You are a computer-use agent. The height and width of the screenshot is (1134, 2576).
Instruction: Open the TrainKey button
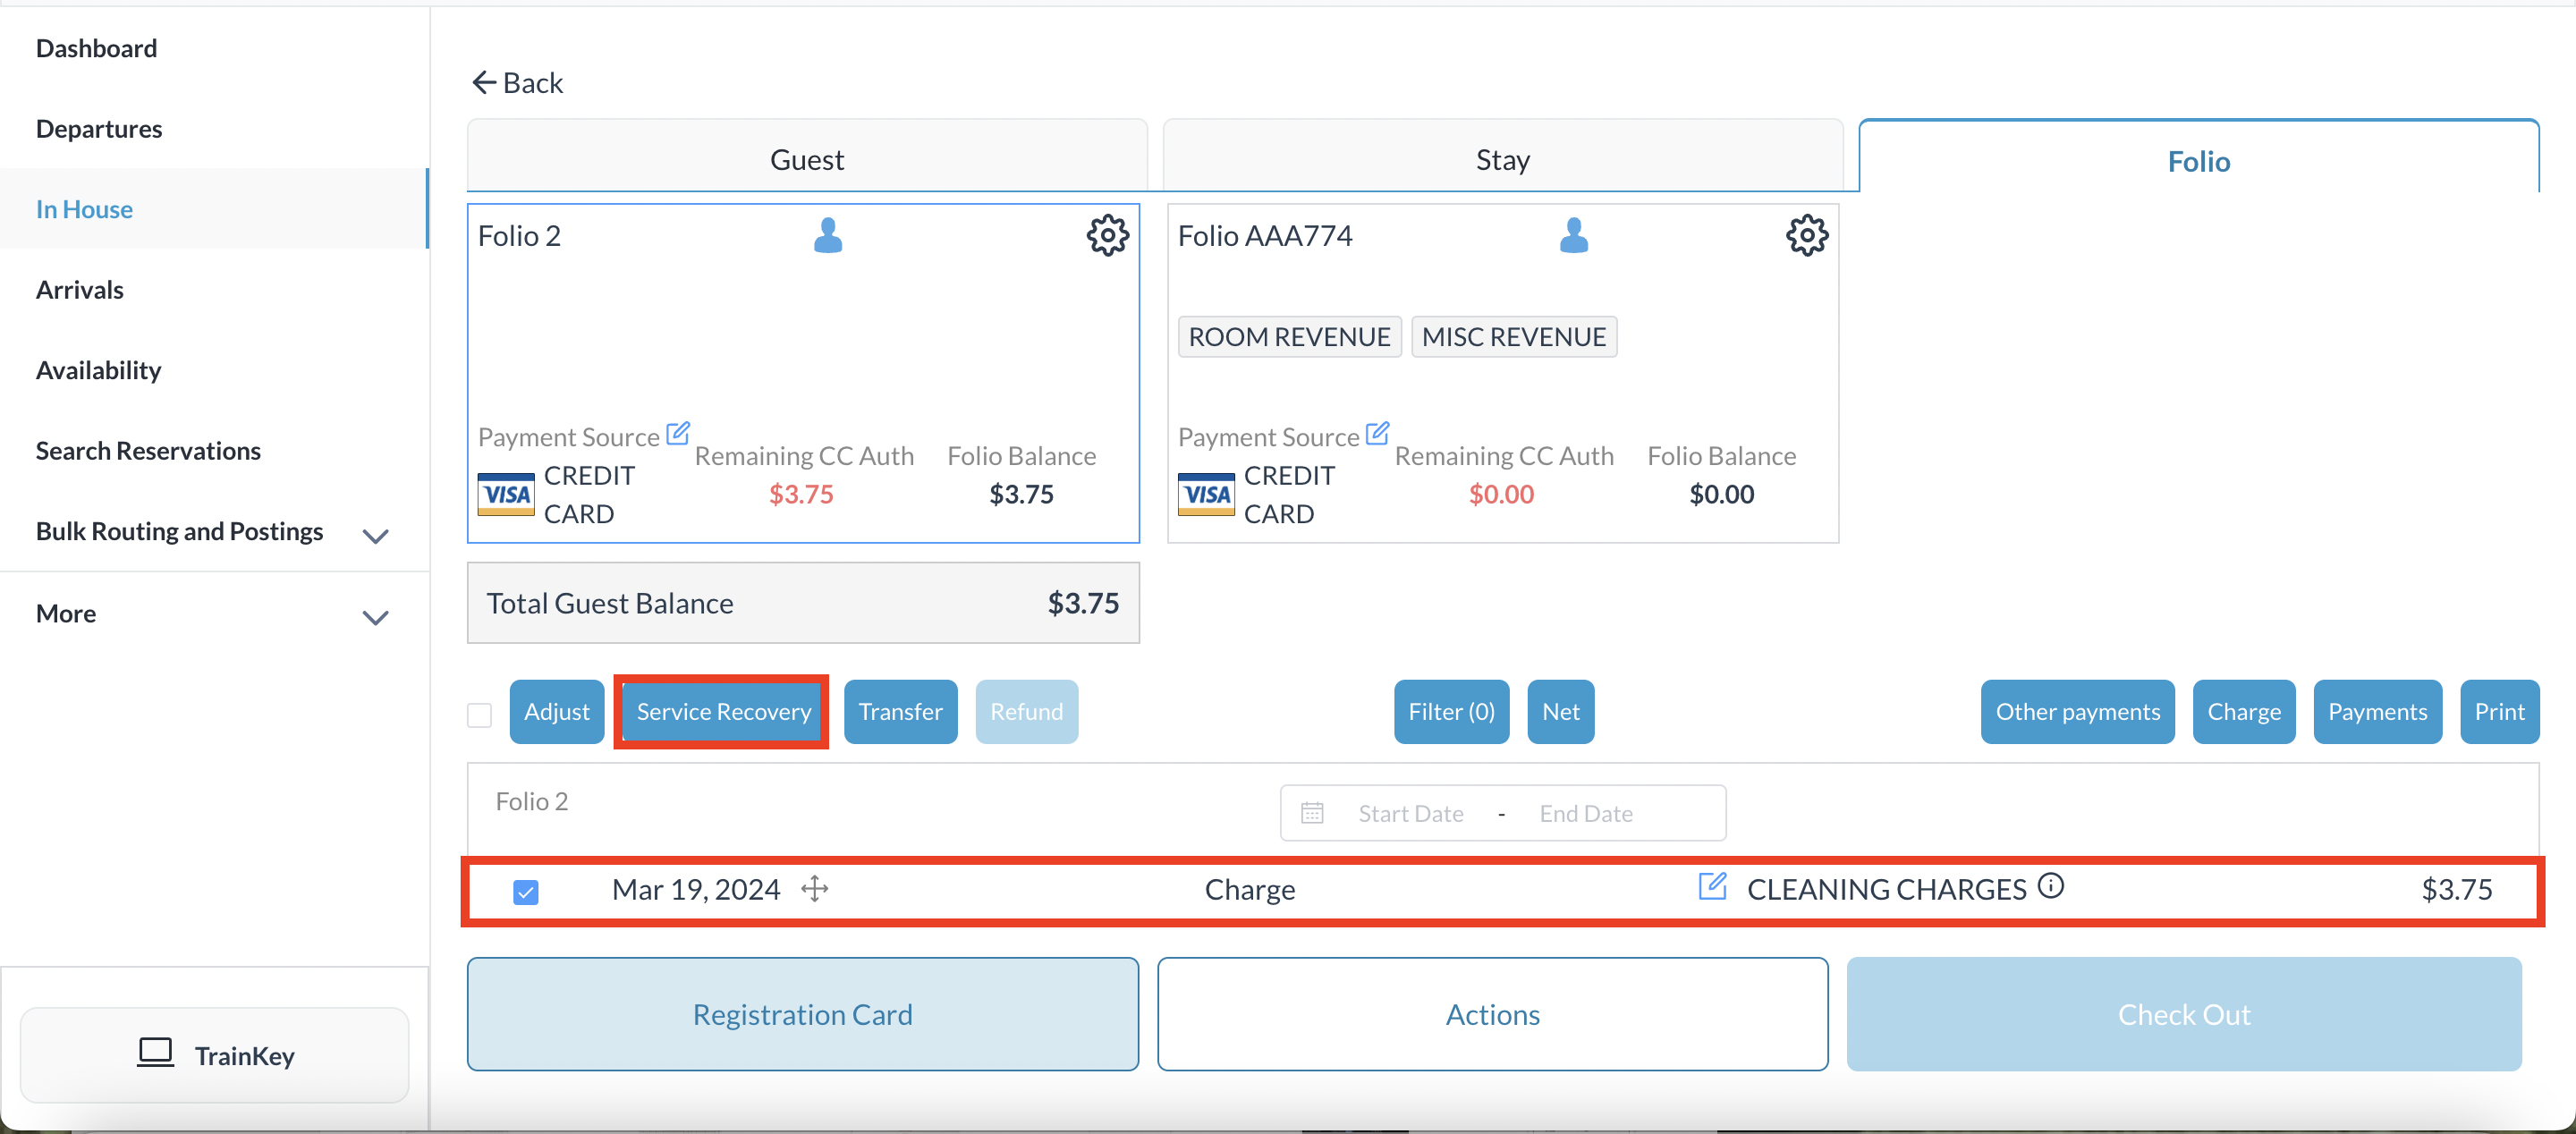click(x=215, y=1055)
